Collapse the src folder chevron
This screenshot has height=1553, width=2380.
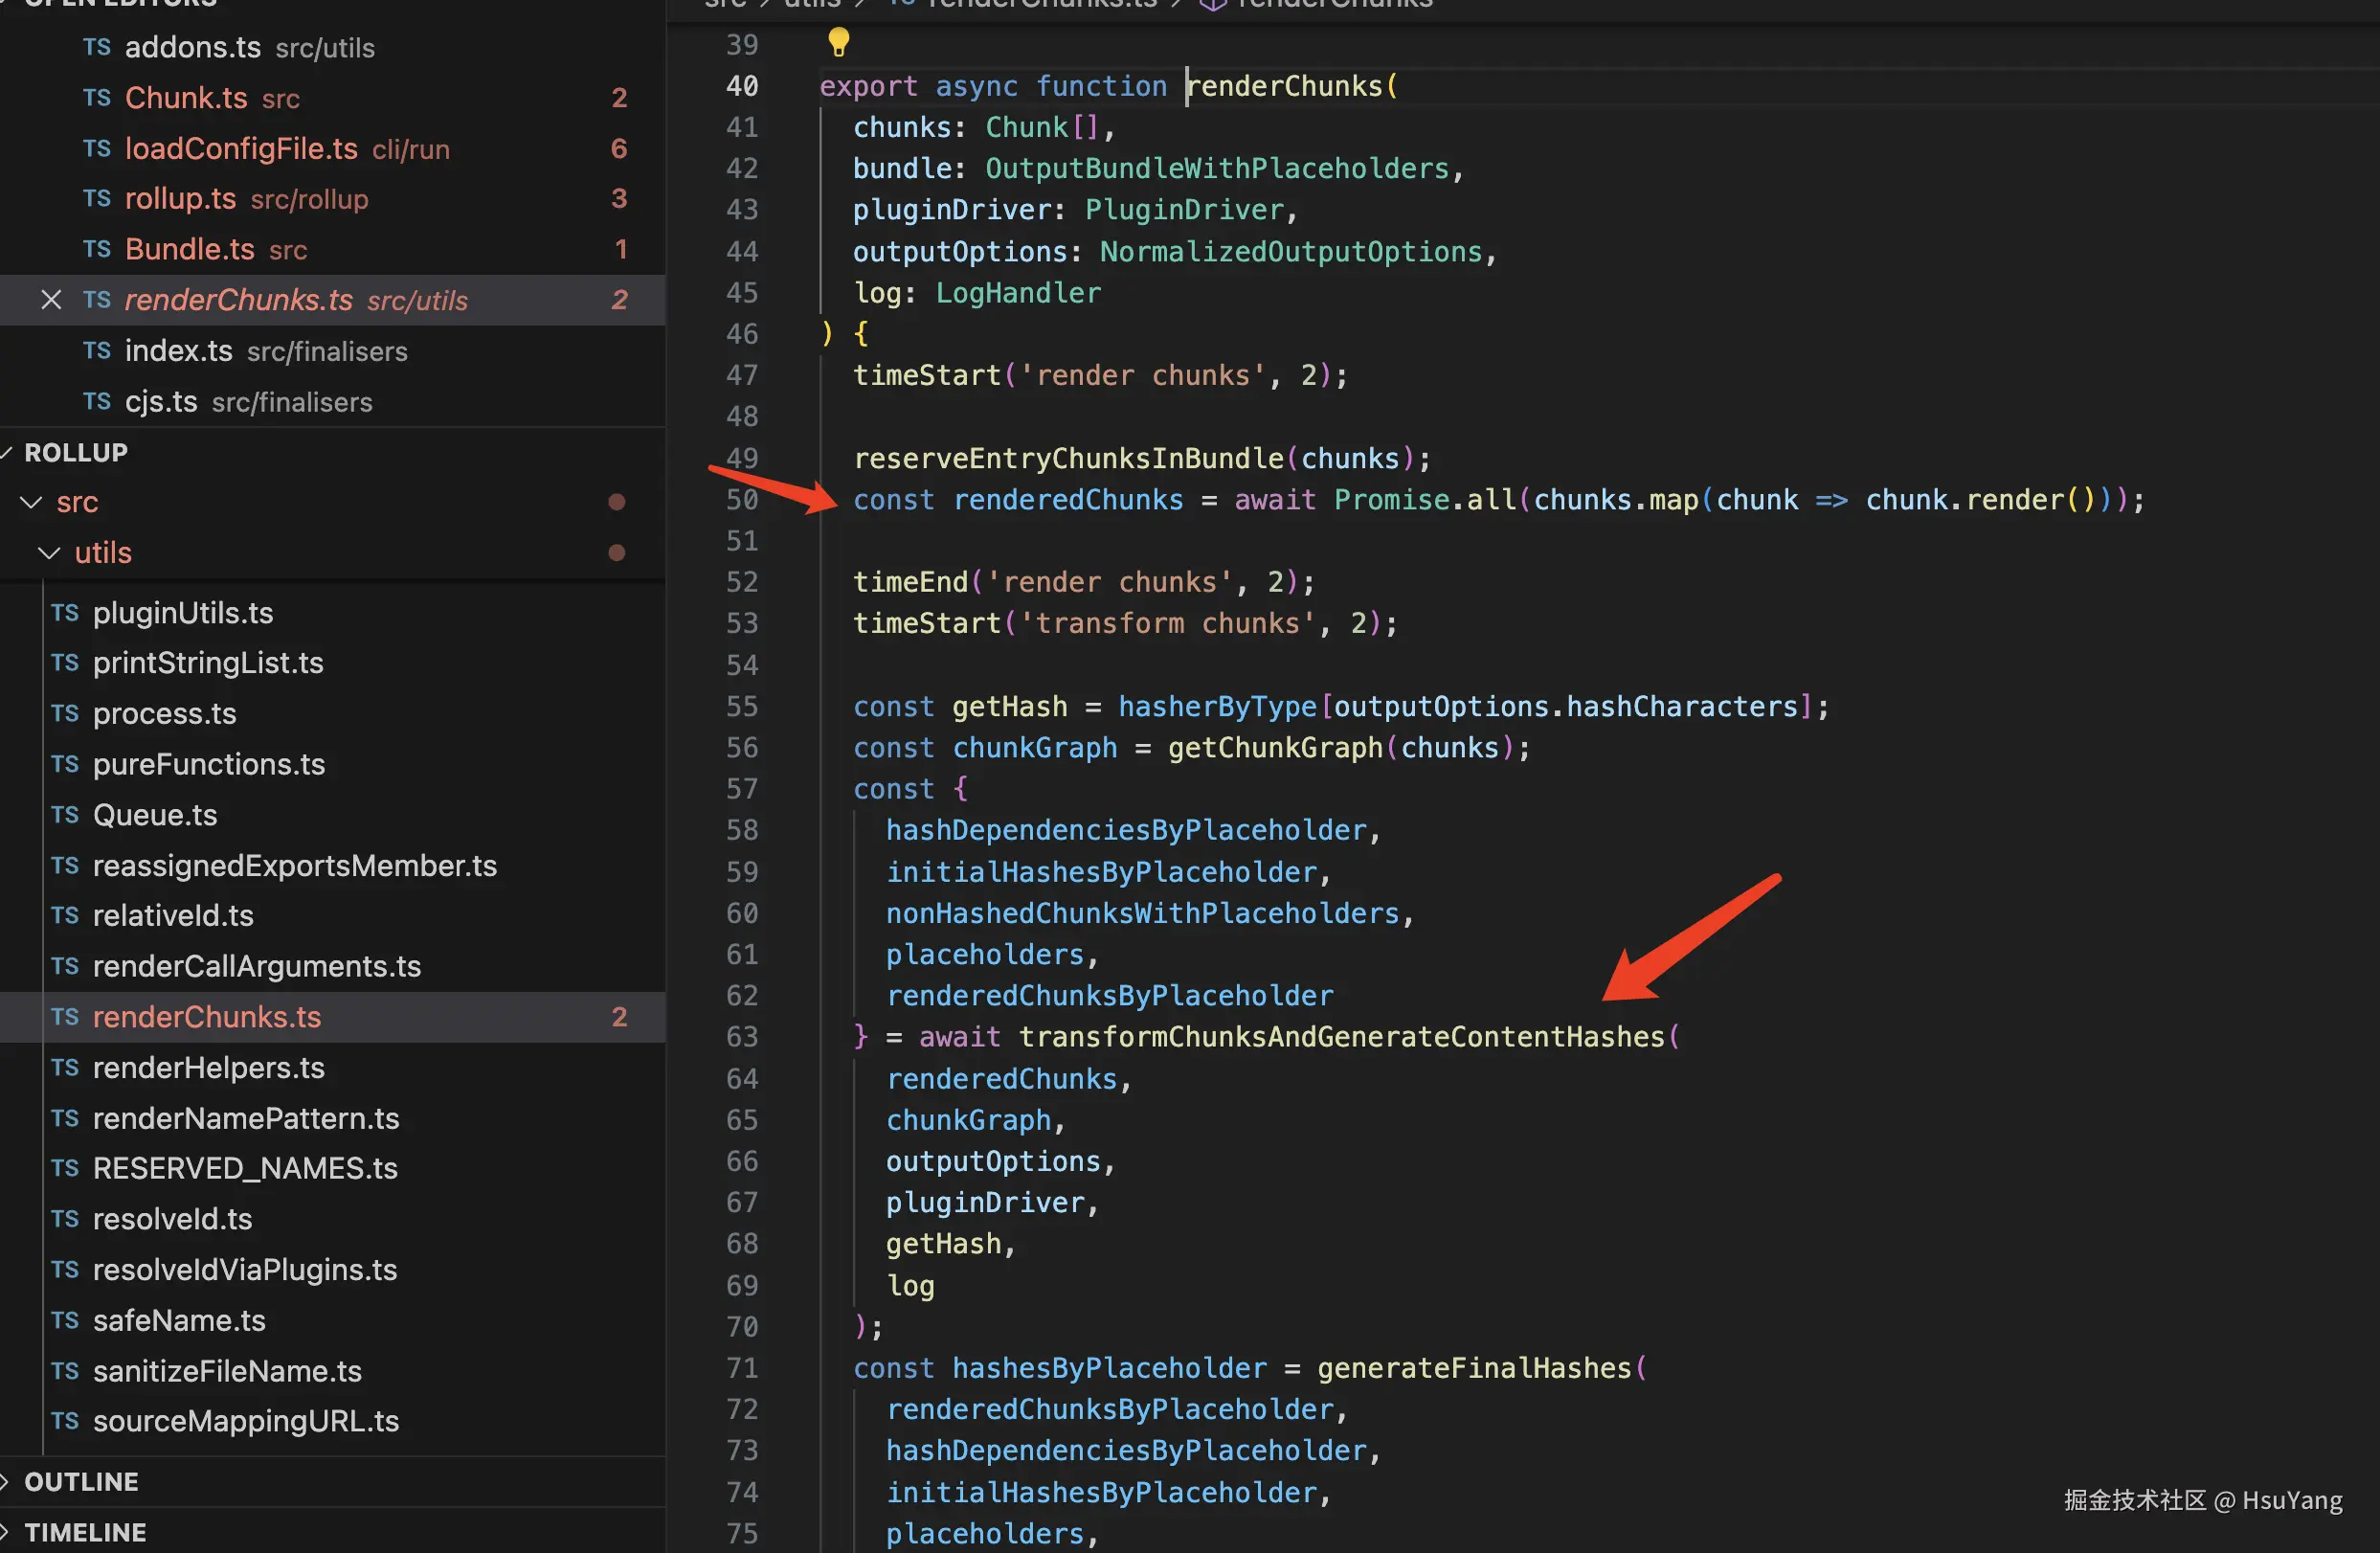(x=31, y=502)
